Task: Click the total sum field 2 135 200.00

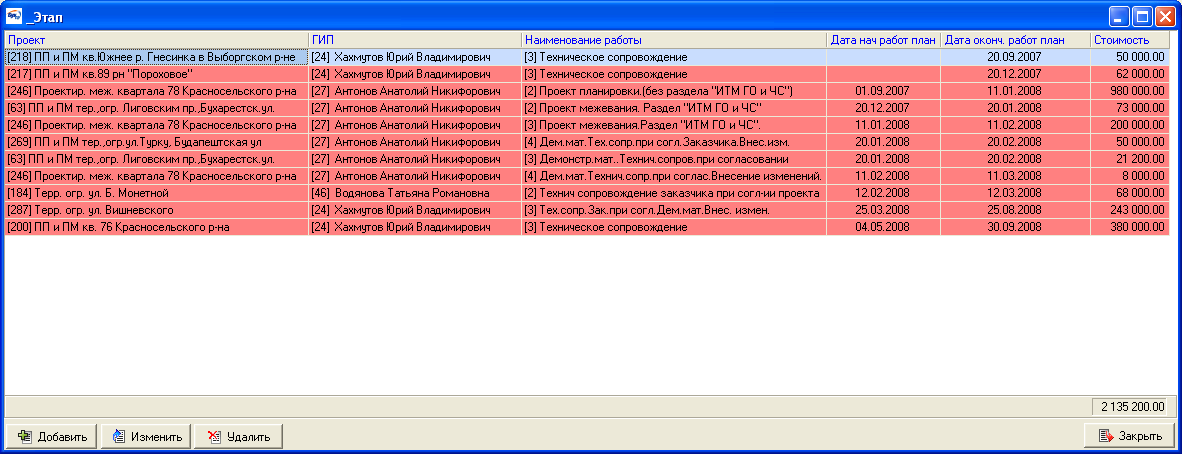Action: [1131, 406]
